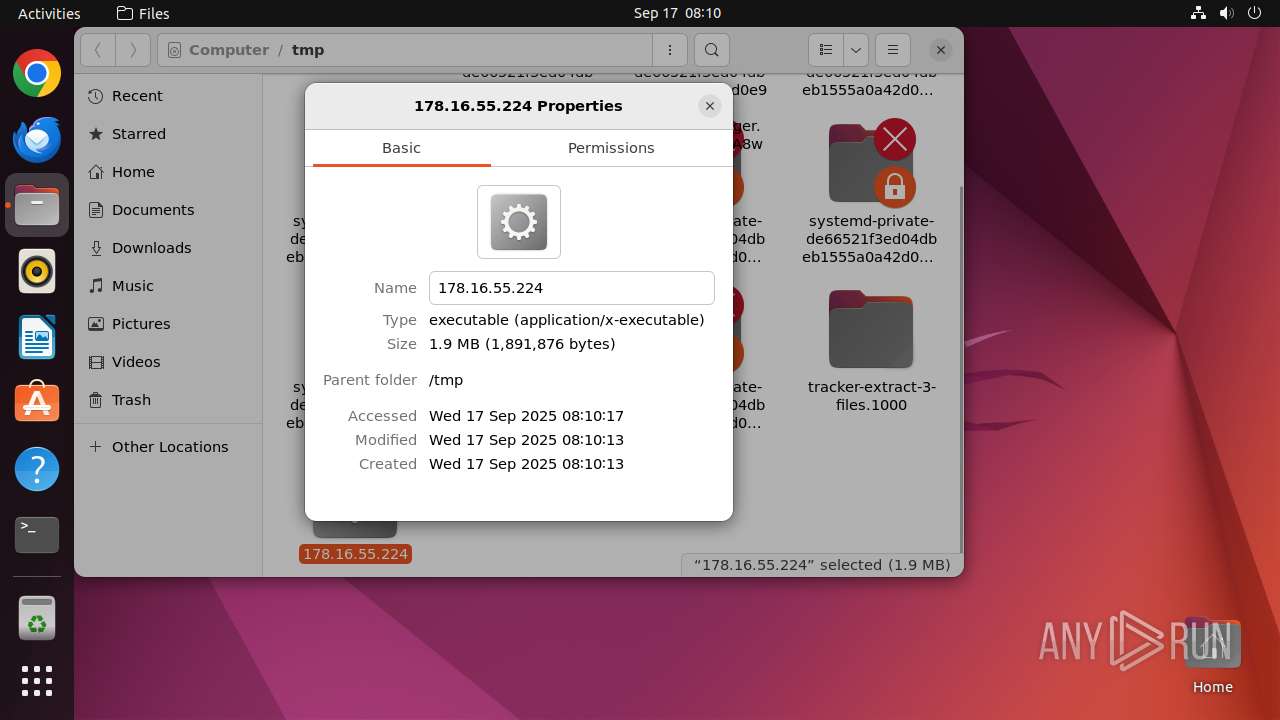Open the Home desktop icon
1280x720 pixels.
tap(1212, 656)
